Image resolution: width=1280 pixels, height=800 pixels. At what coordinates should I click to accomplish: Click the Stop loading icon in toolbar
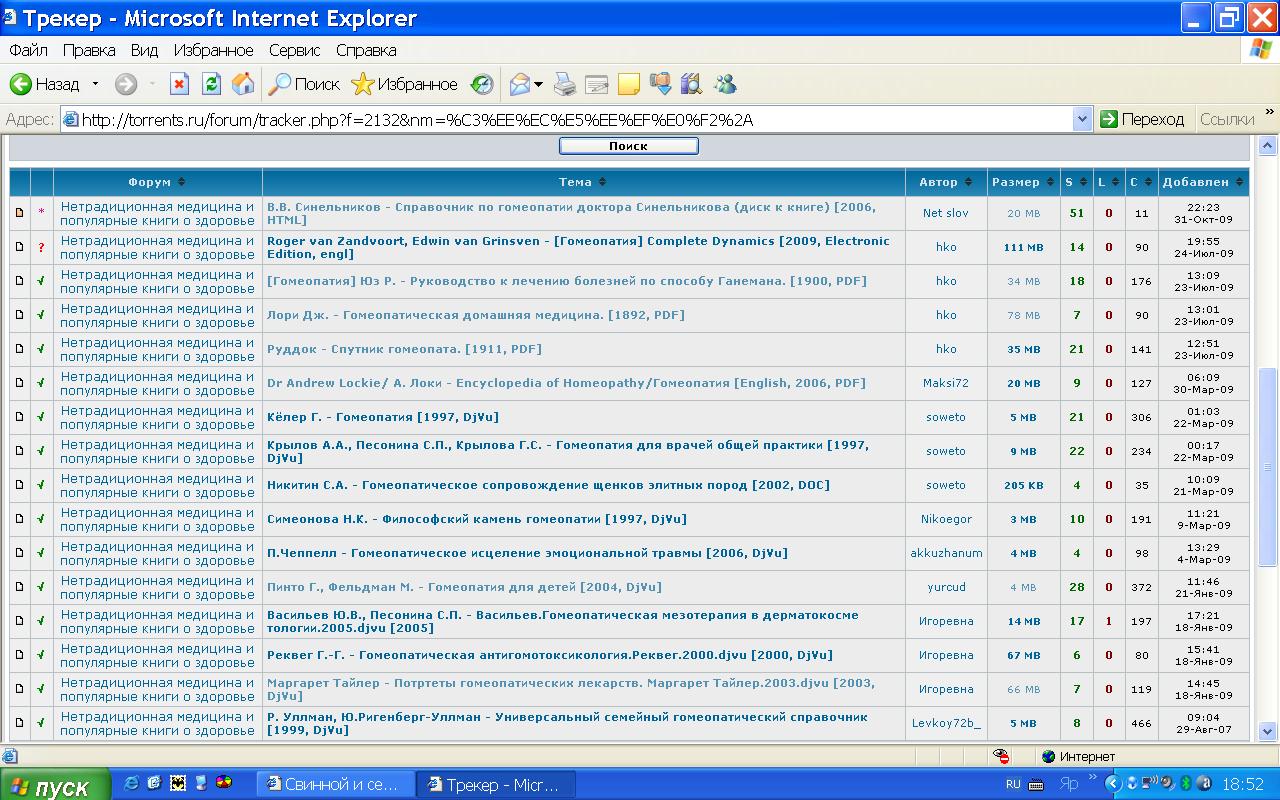coord(179,84)
